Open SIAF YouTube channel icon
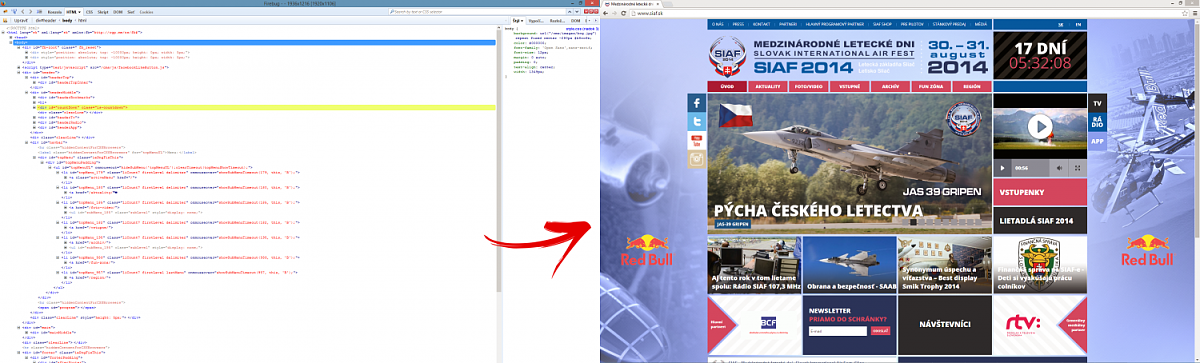The image size is (1200, 363). 696,141
